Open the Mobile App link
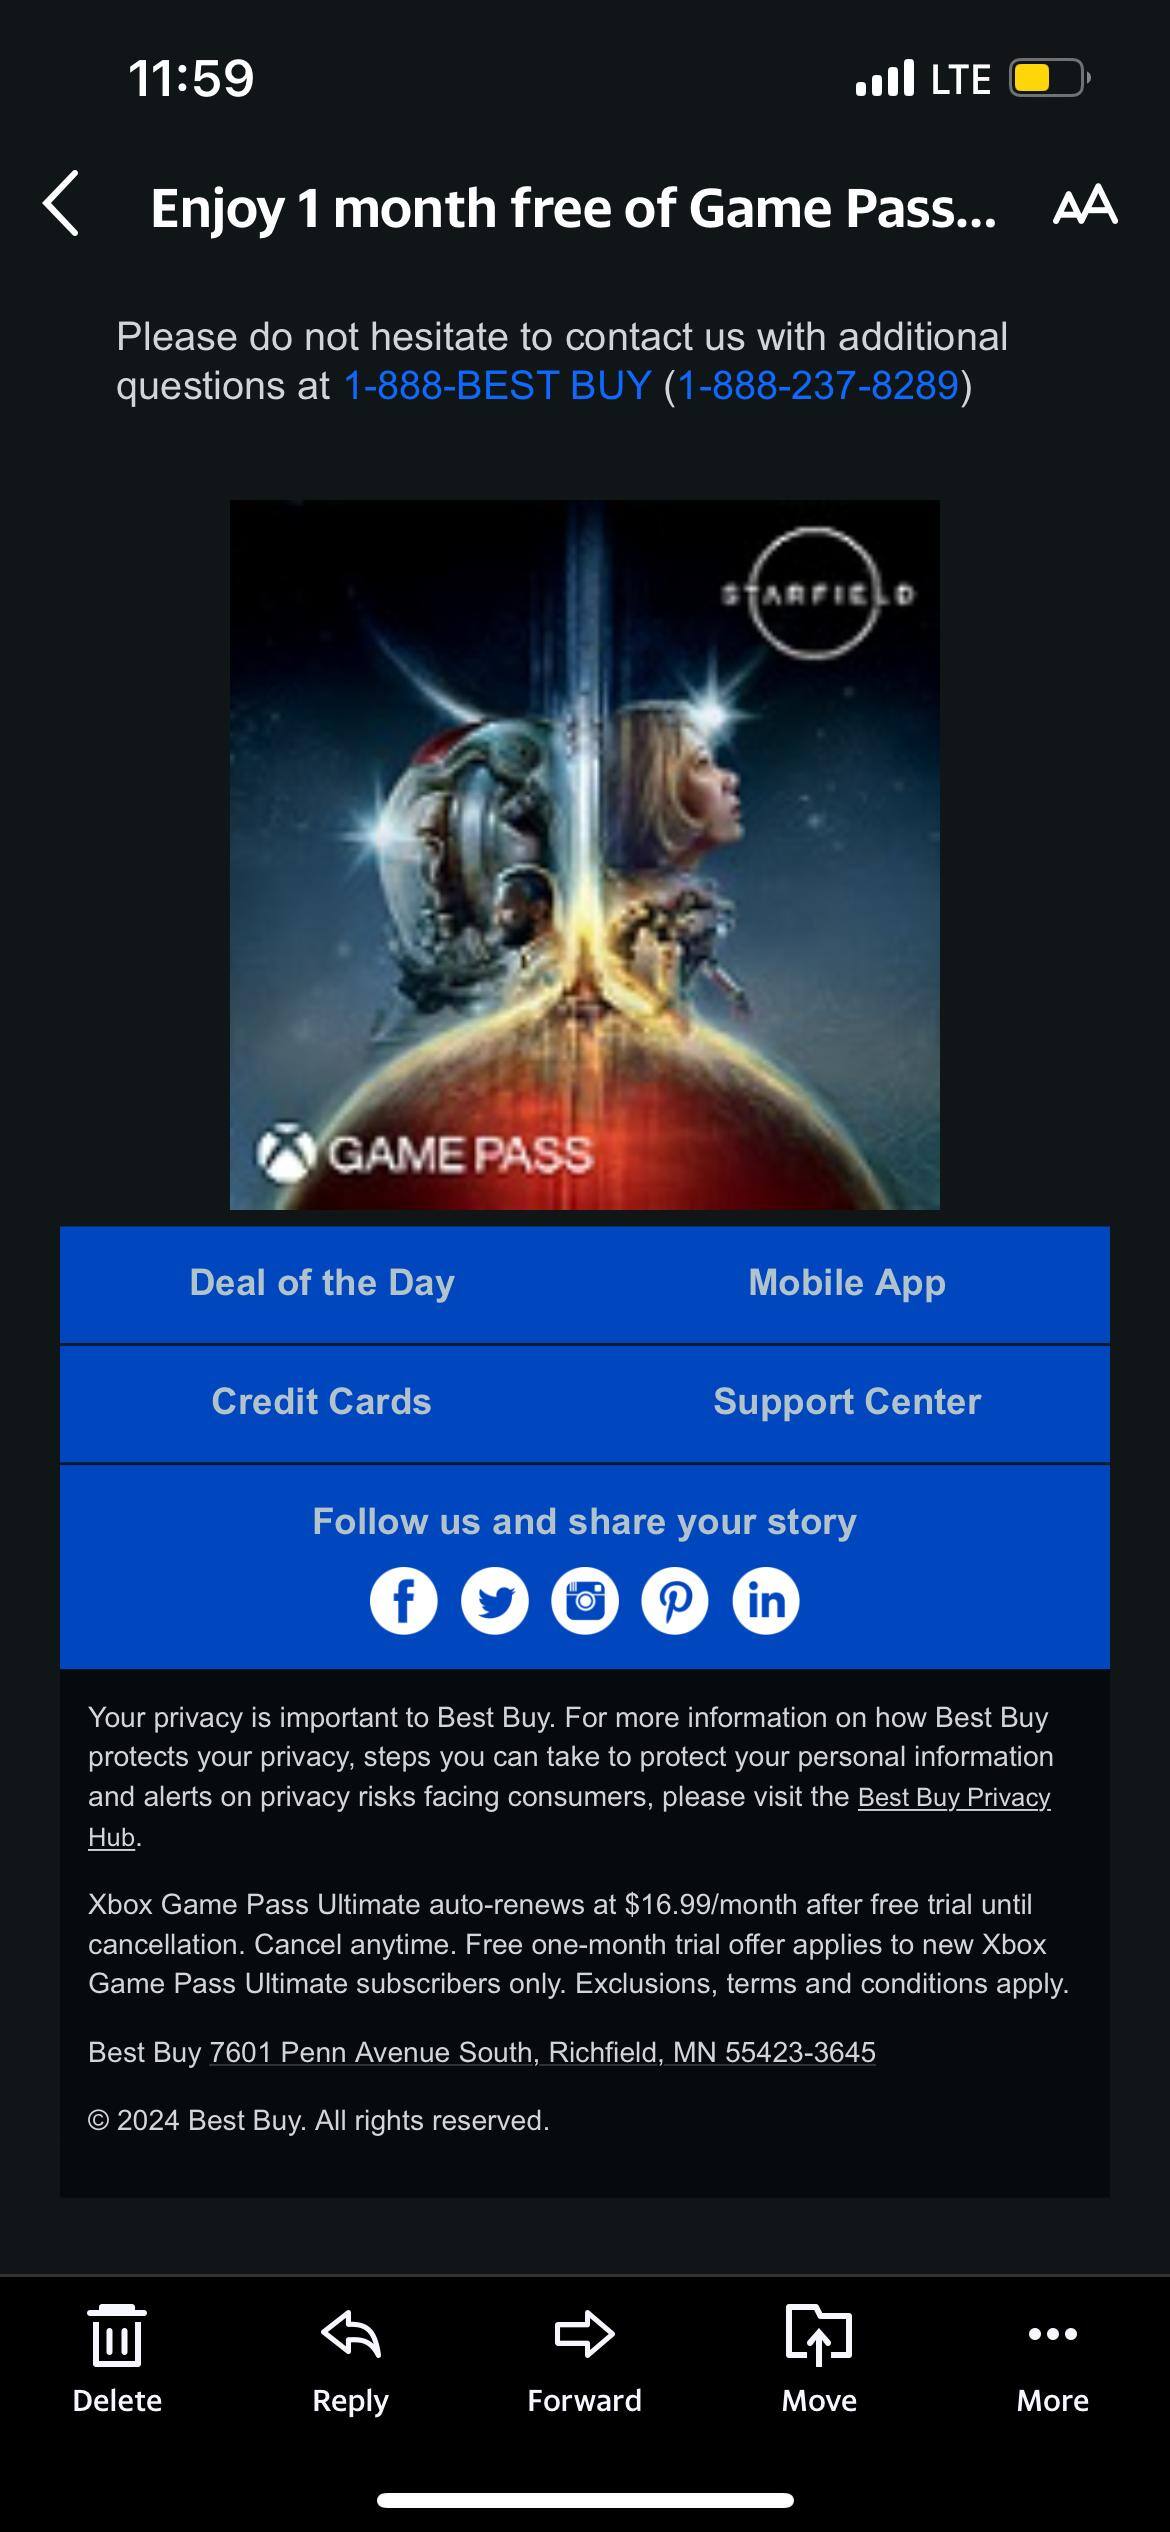 point(847,1283)
